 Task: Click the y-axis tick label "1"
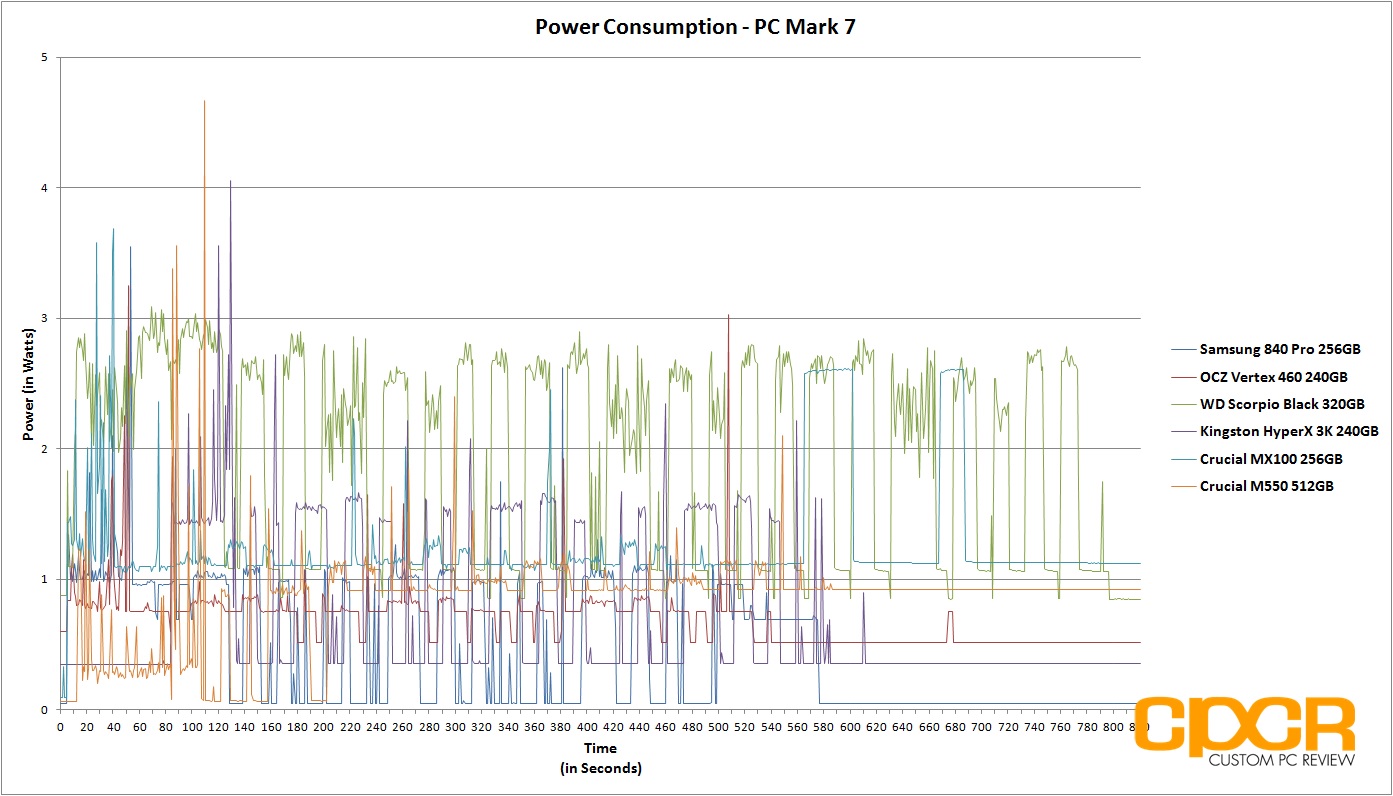pyautogui.click(x=44, y=579)
